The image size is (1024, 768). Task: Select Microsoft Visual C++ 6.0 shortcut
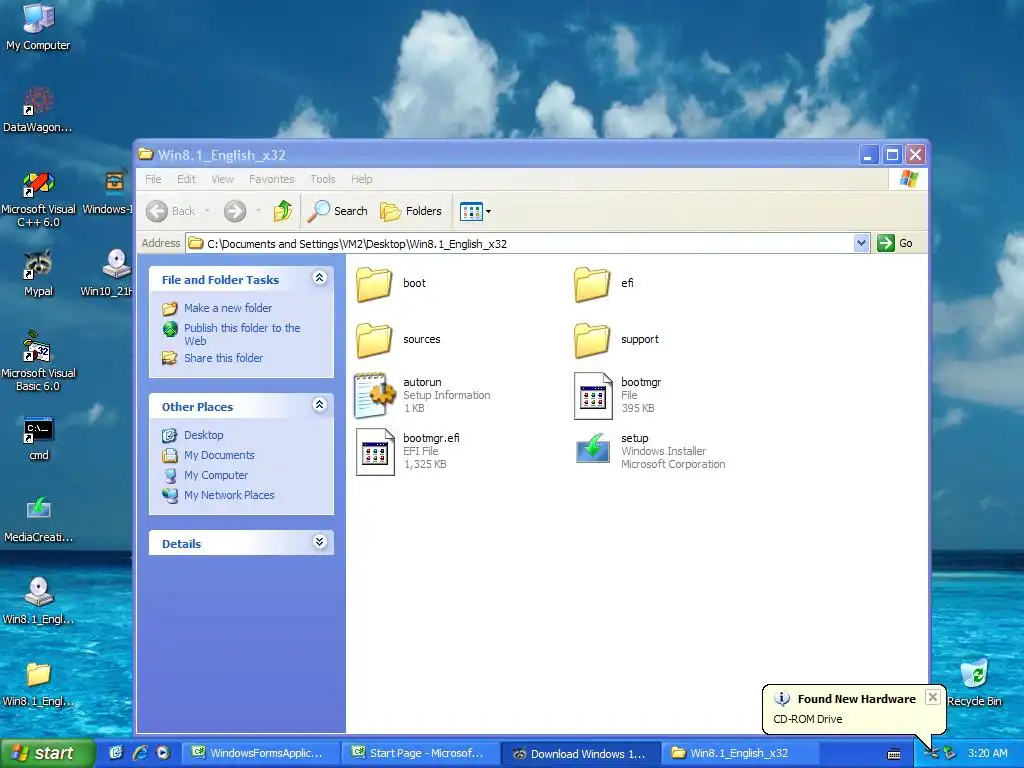pos(39,199)
